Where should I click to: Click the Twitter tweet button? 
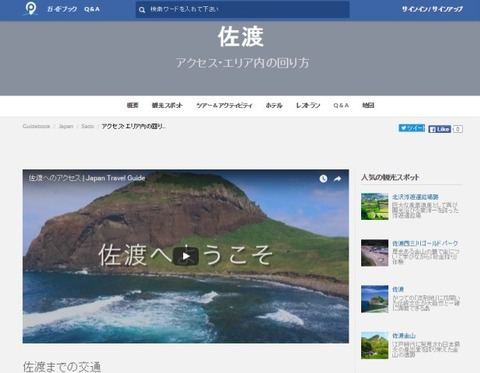[x=412, y=128]
